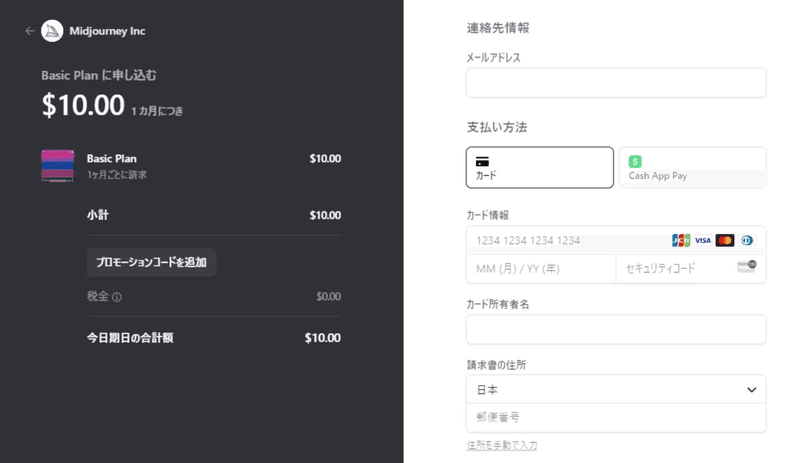Click the CVC card hint icon
800x463 pixels.
747,266
